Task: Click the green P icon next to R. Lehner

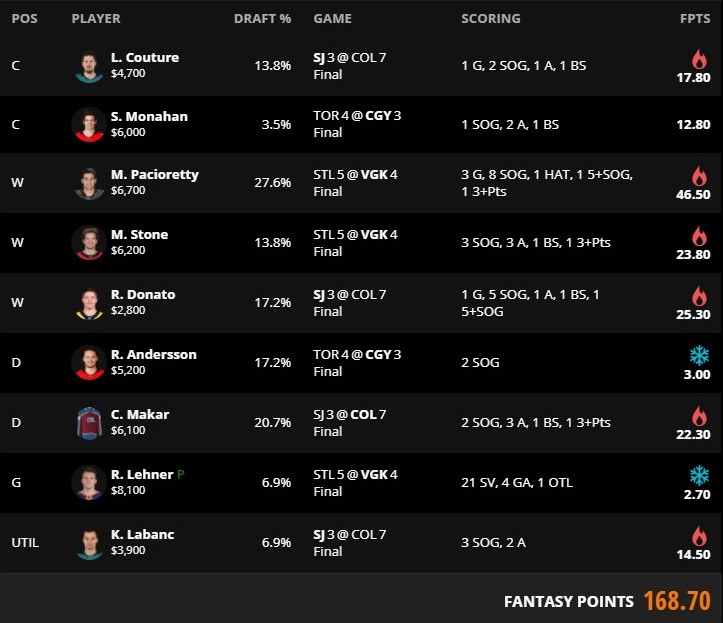Action: pos(180,475)
